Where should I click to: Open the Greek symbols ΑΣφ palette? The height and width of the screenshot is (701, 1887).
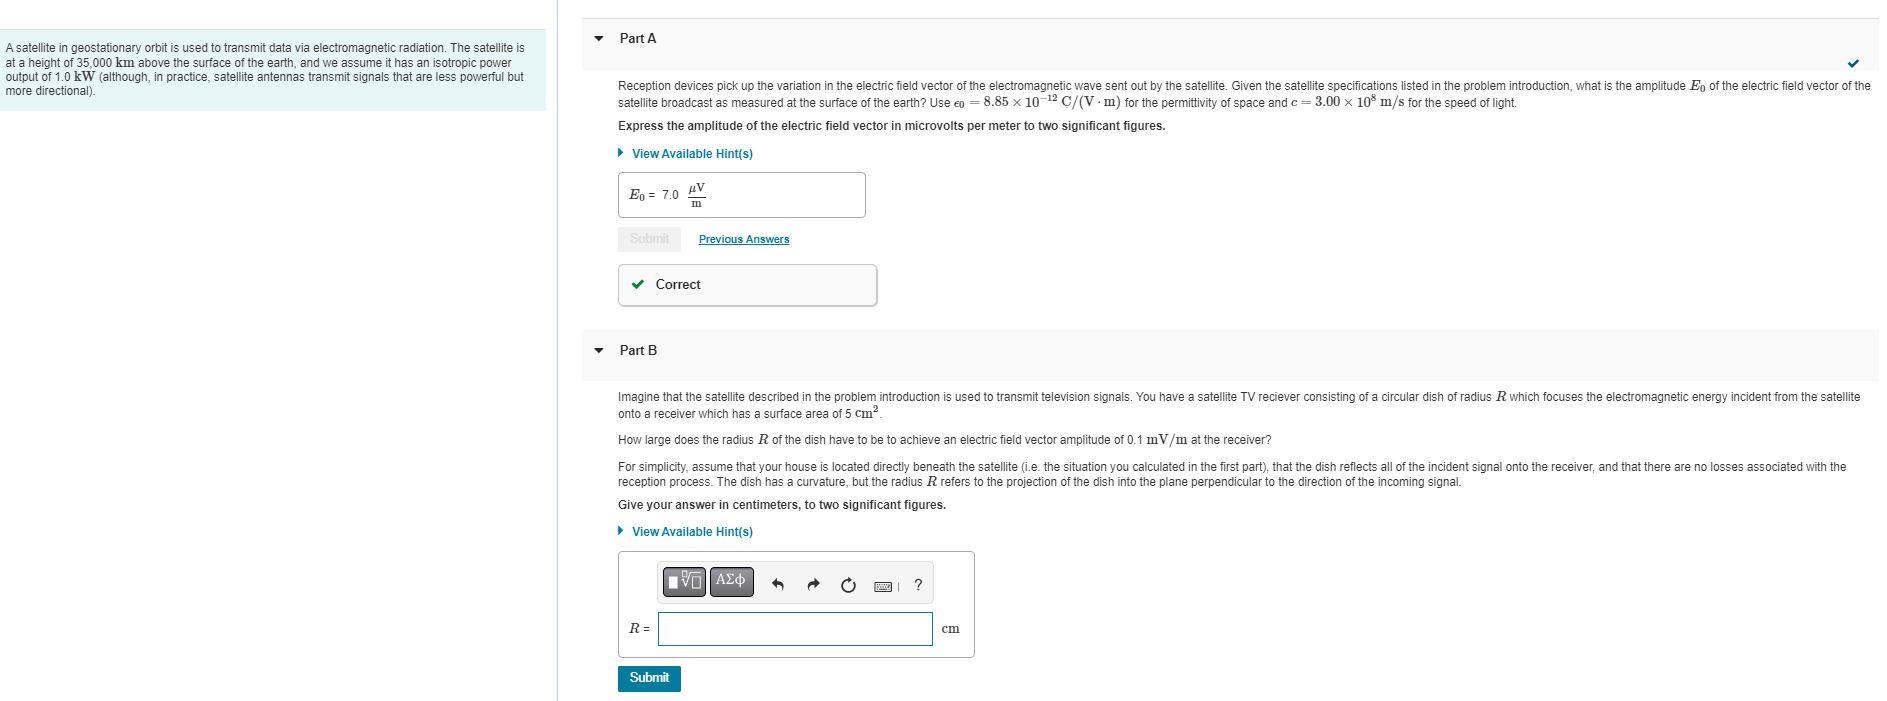coord(731,582)
